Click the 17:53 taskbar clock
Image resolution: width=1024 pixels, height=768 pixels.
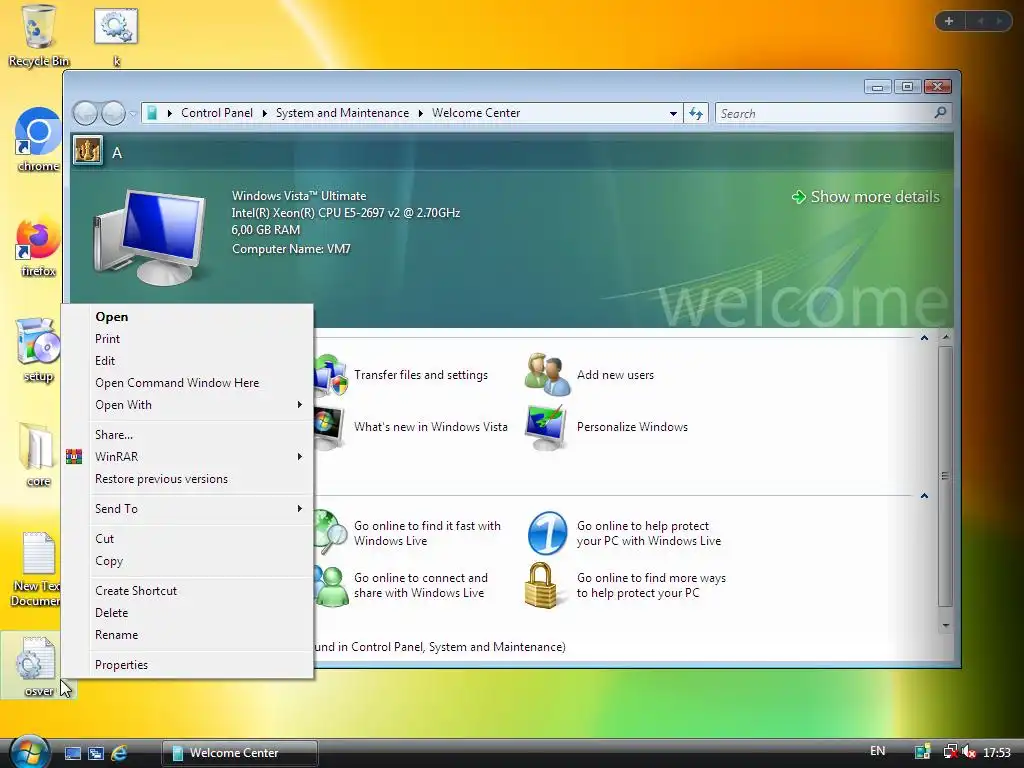(997, 752)
